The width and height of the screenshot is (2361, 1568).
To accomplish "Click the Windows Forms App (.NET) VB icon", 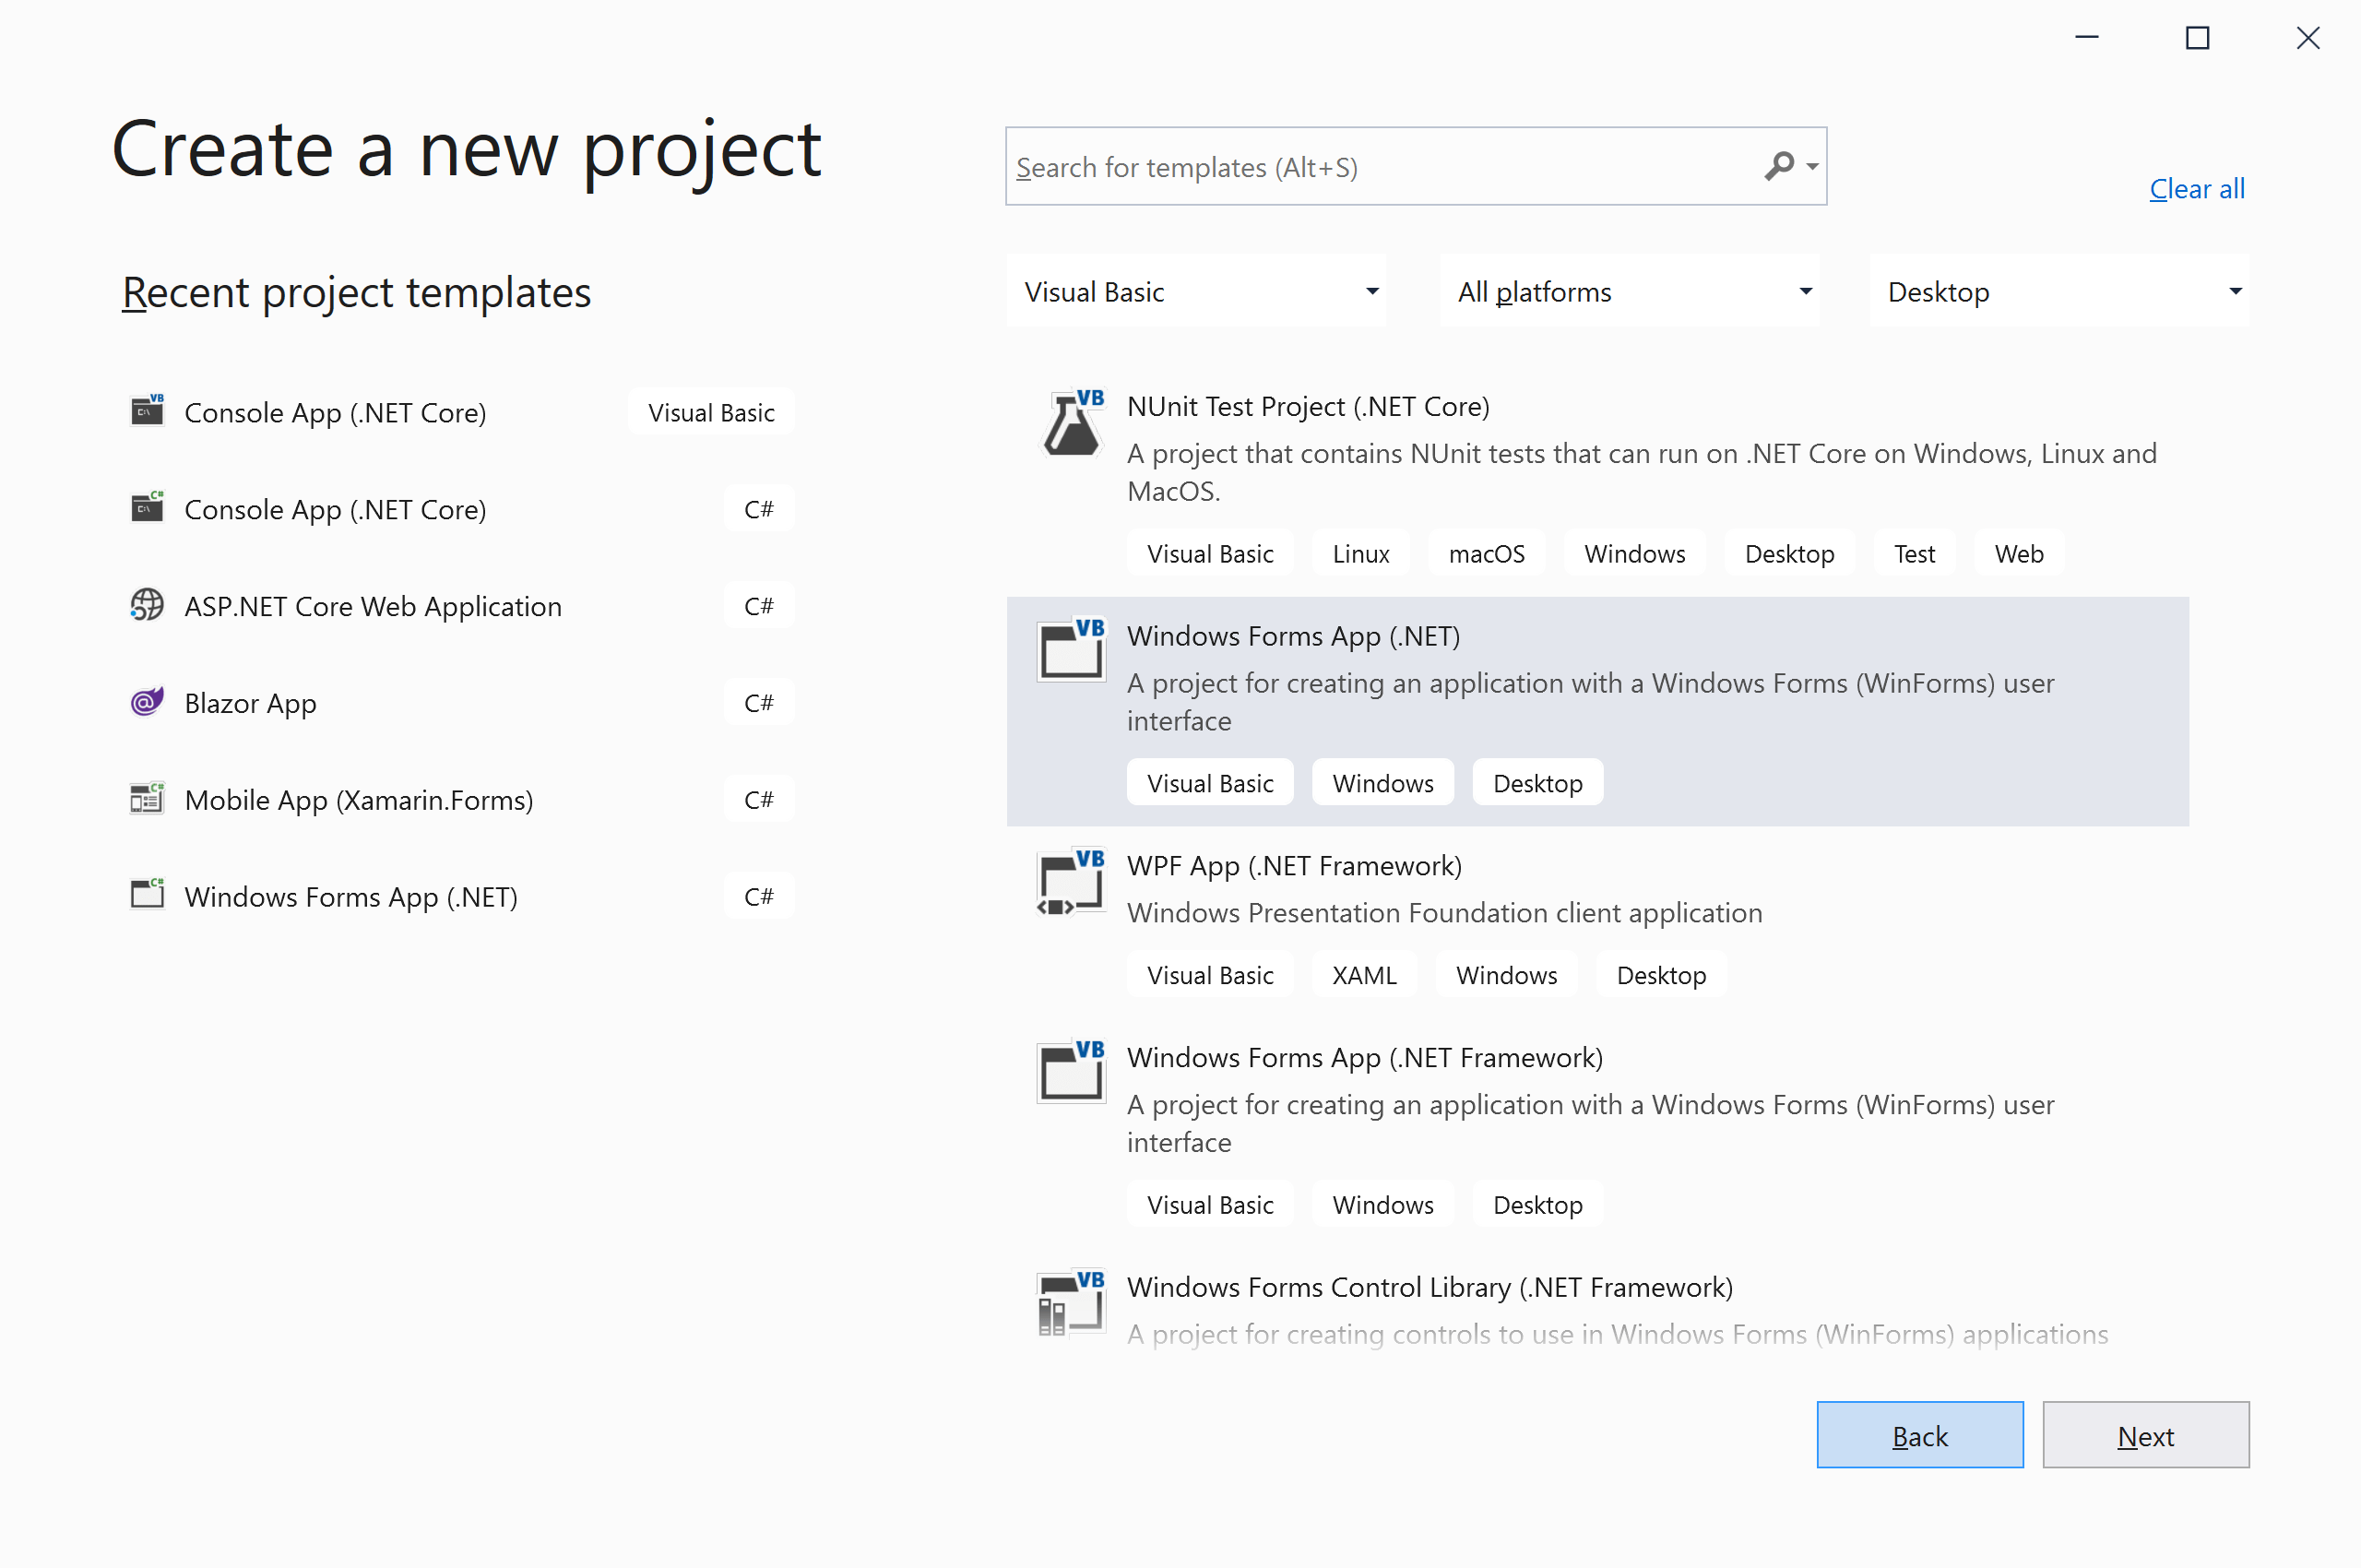I will [1070, 650].
